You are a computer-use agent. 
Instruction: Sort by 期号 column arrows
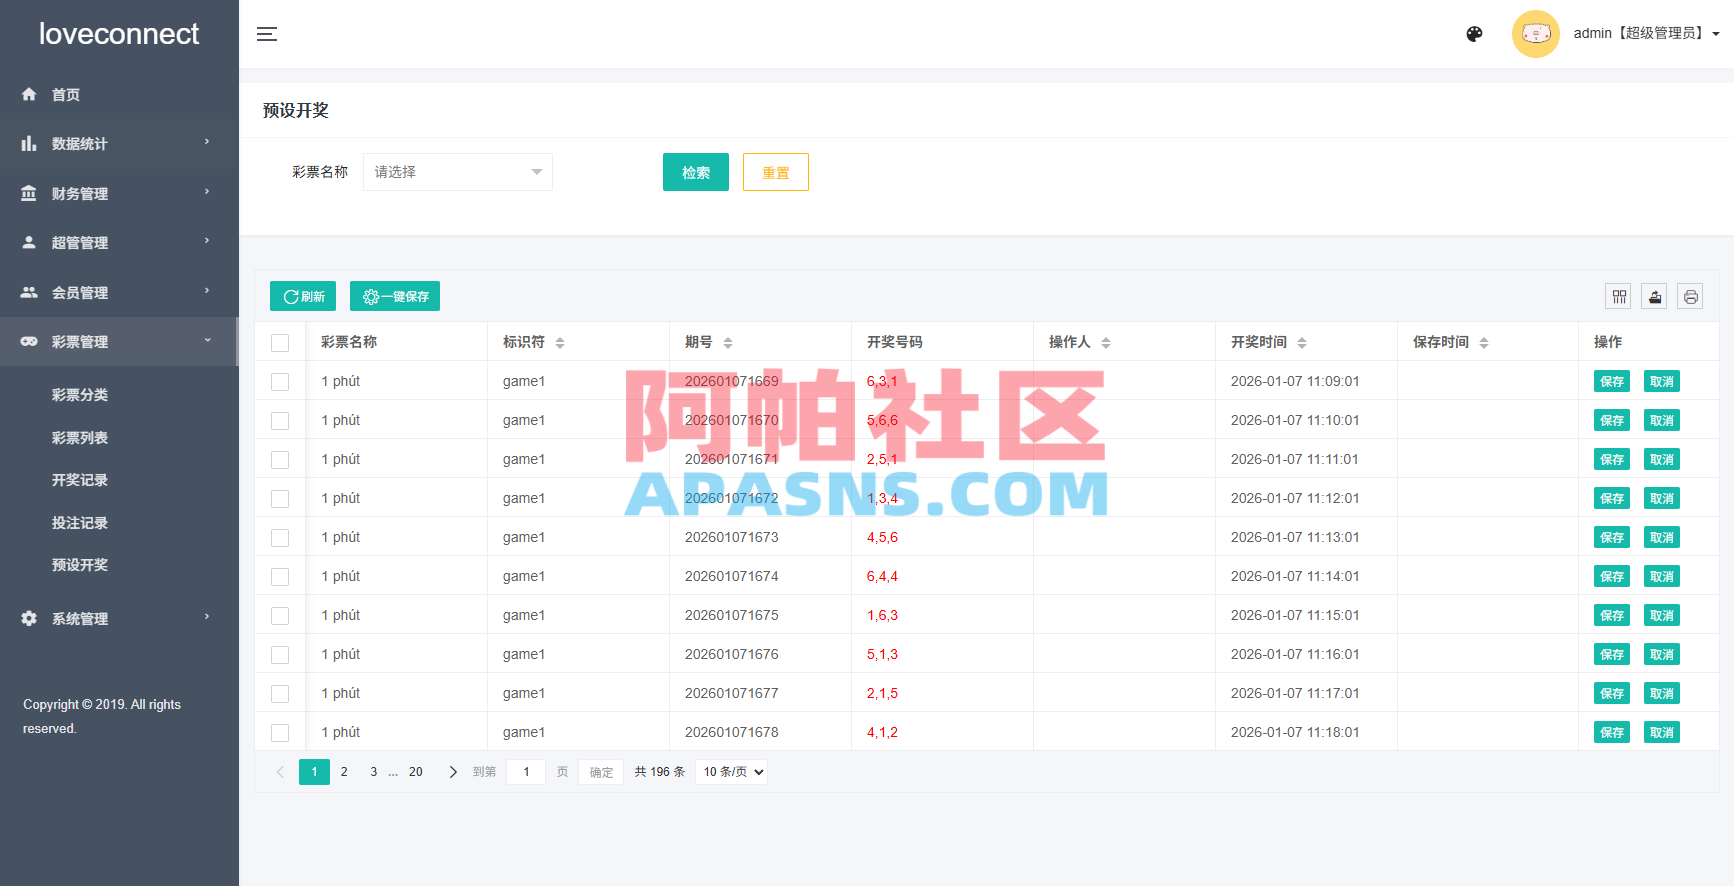coord(728,343)
